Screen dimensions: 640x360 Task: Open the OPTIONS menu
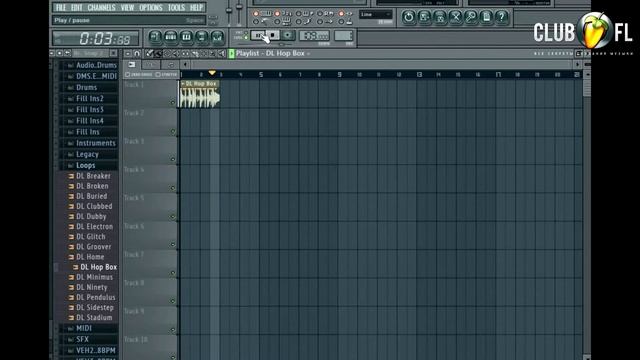point(151,7)
